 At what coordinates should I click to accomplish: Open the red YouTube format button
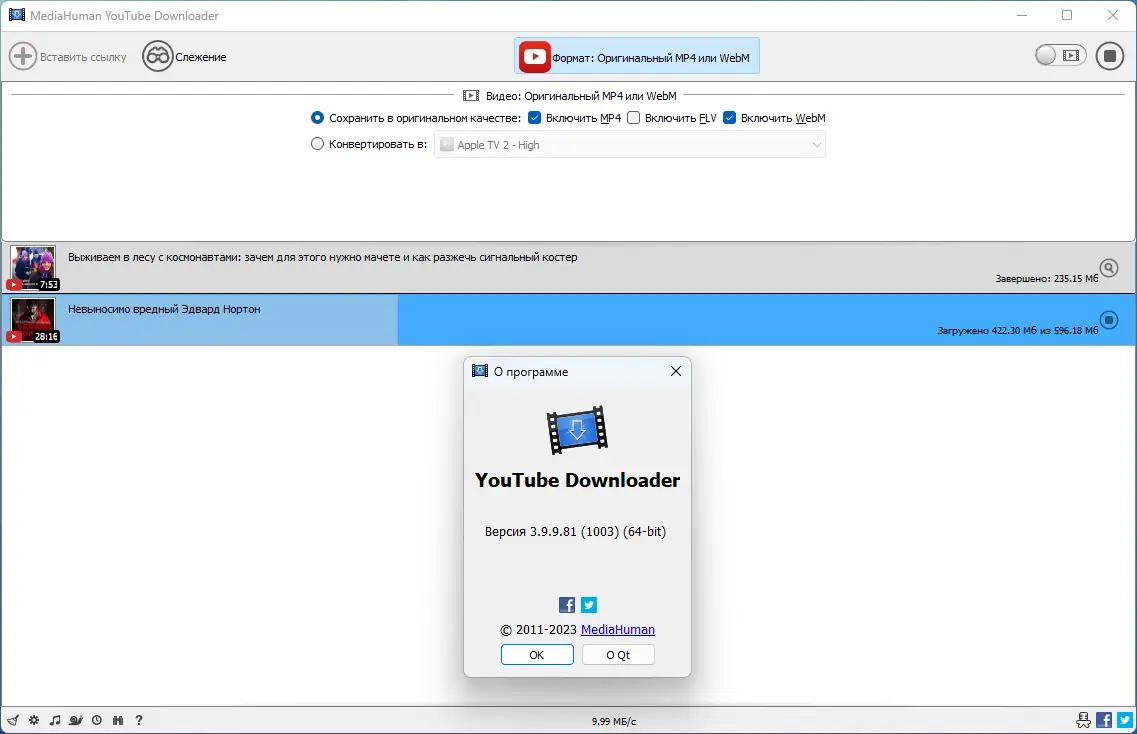(636, 56)
